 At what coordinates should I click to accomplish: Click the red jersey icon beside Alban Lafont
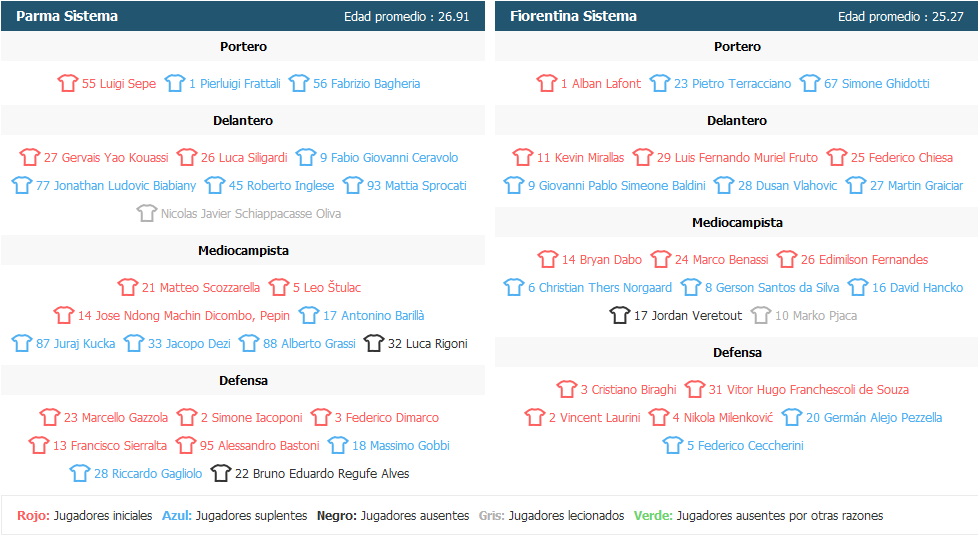546,84
